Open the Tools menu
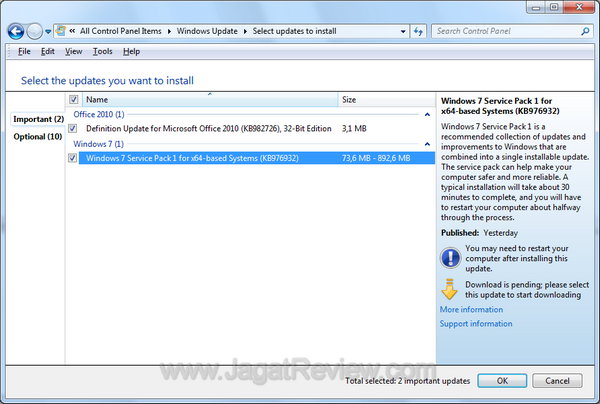 click(102, 51)
